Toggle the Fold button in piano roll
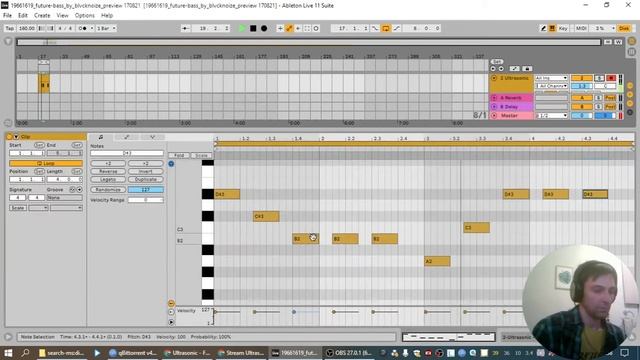The image size is (640, 360). tap(179, 156)
